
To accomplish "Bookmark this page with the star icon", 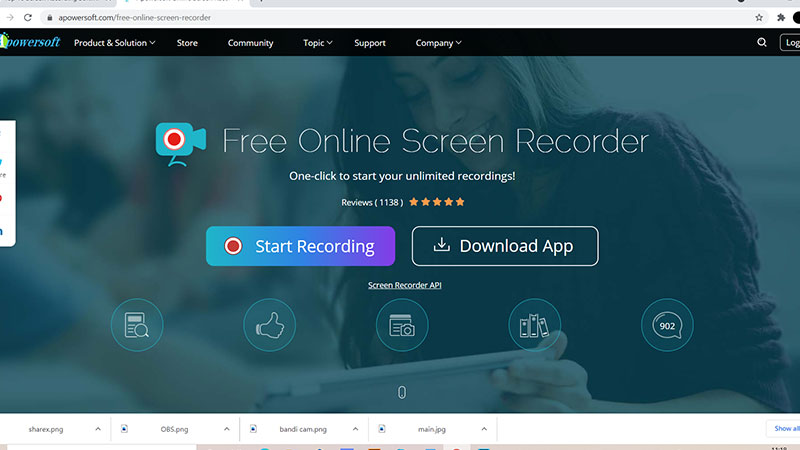I will [x=759, y=17].
